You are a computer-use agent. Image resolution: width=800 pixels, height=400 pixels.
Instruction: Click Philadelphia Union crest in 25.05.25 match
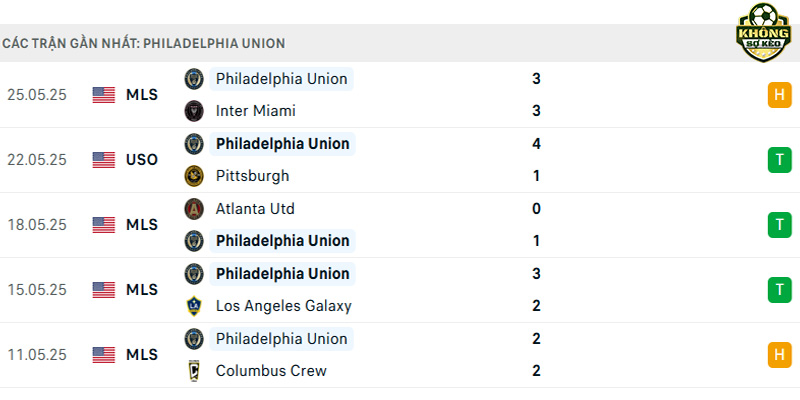tap(194, 79)
